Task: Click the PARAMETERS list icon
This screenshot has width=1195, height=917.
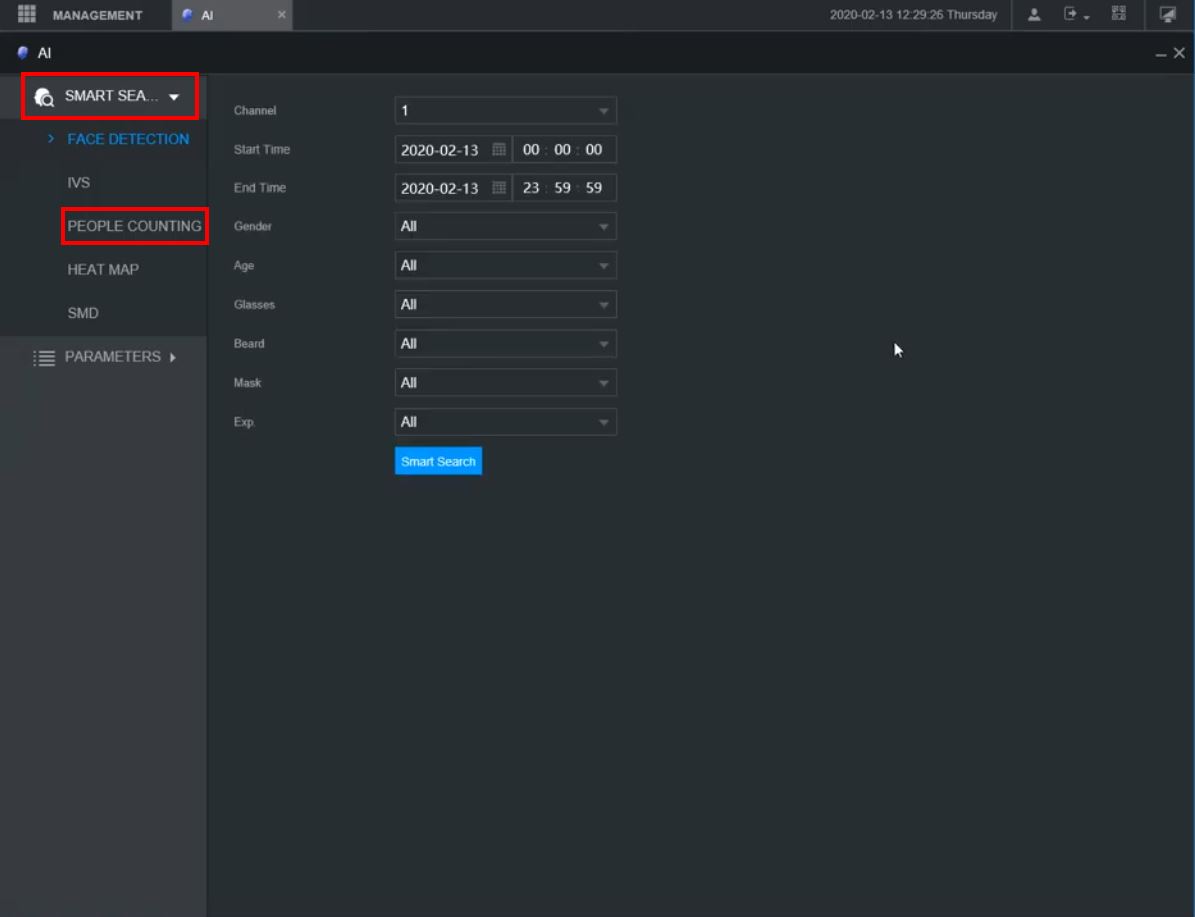Action: coord(44,358)
